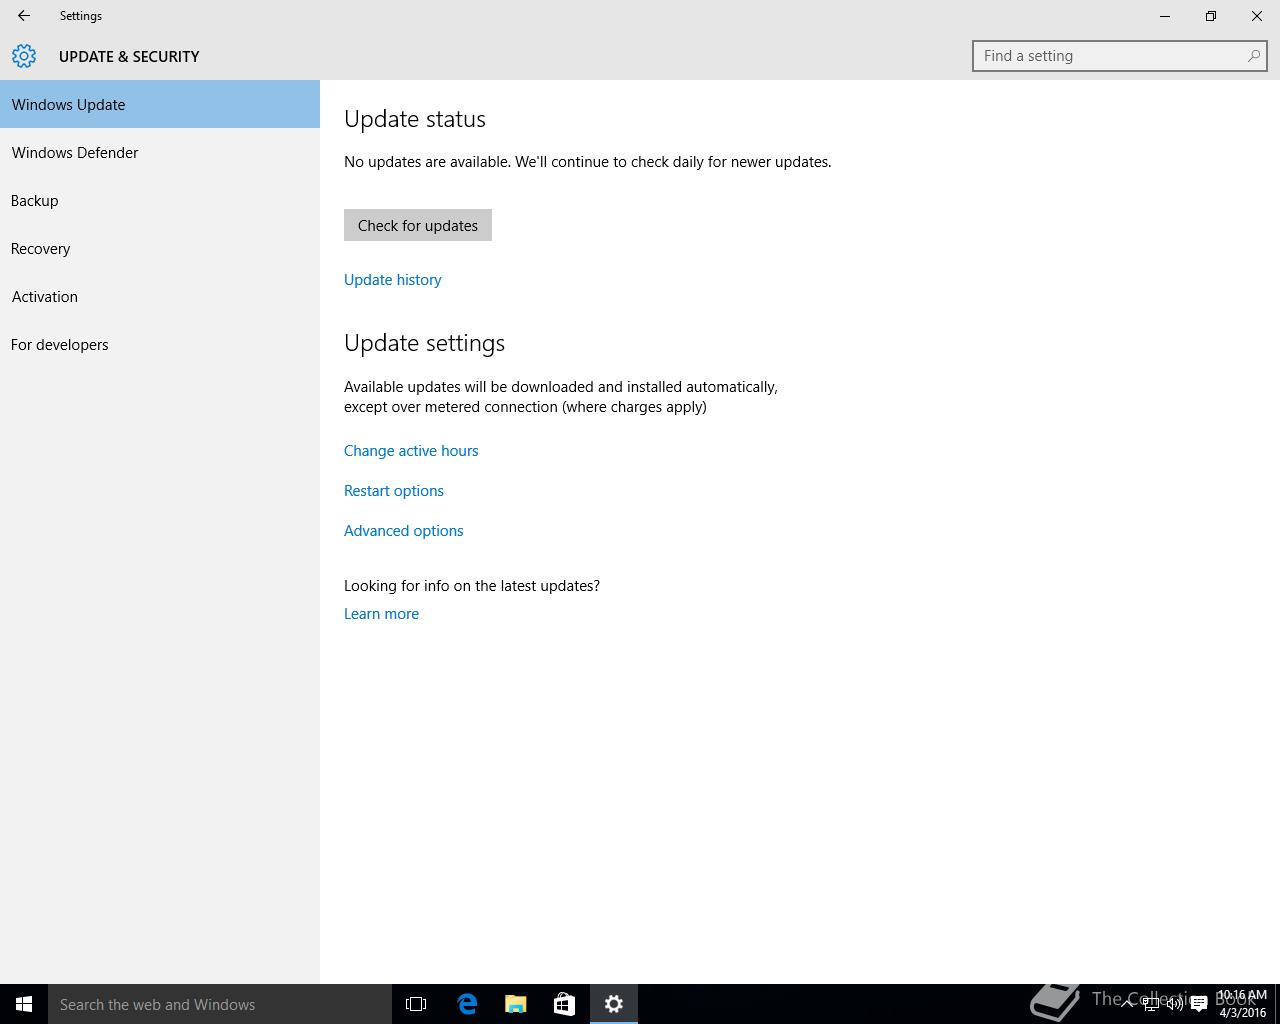Screen dimensions: 1280x1024
Task: Click the 'No updates are available' message
Action: (x=588, y=162)
